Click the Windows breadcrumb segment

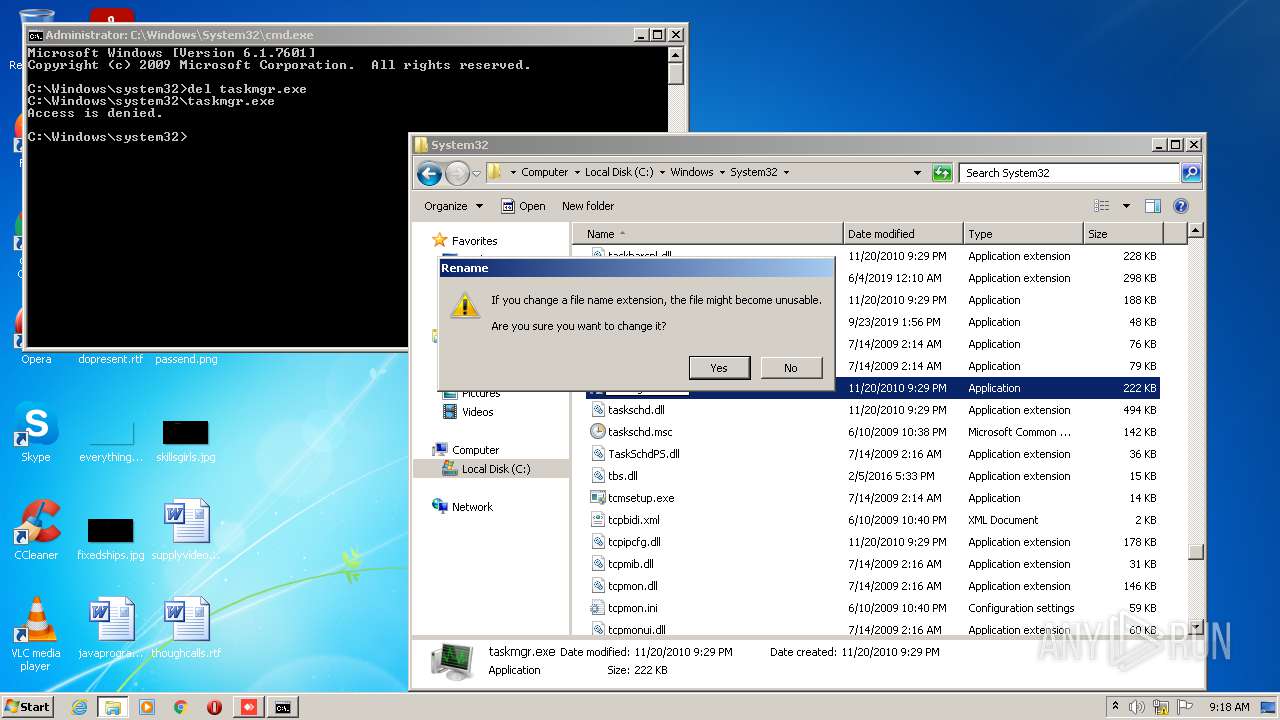pos(692,172)
